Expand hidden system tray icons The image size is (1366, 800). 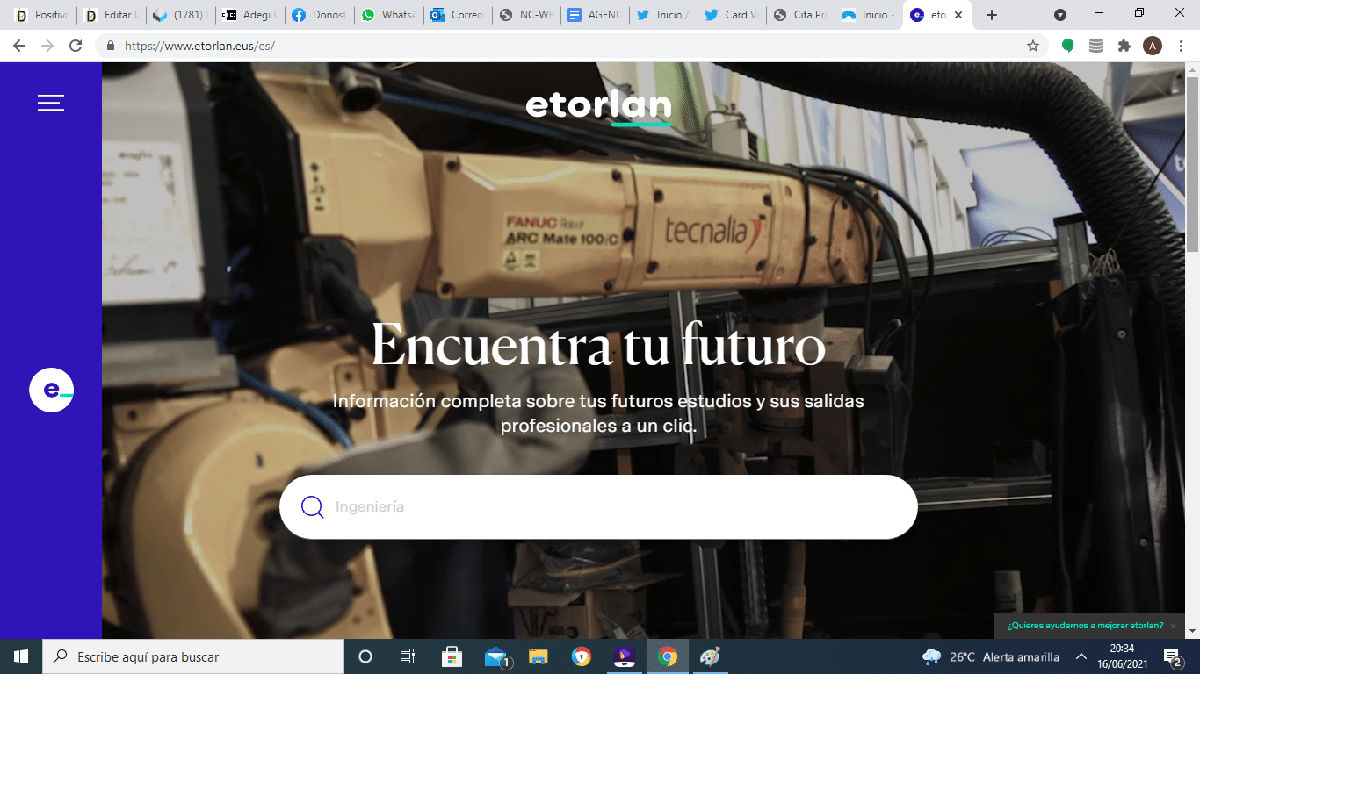pyautogui.click(x=1081, y=657)
